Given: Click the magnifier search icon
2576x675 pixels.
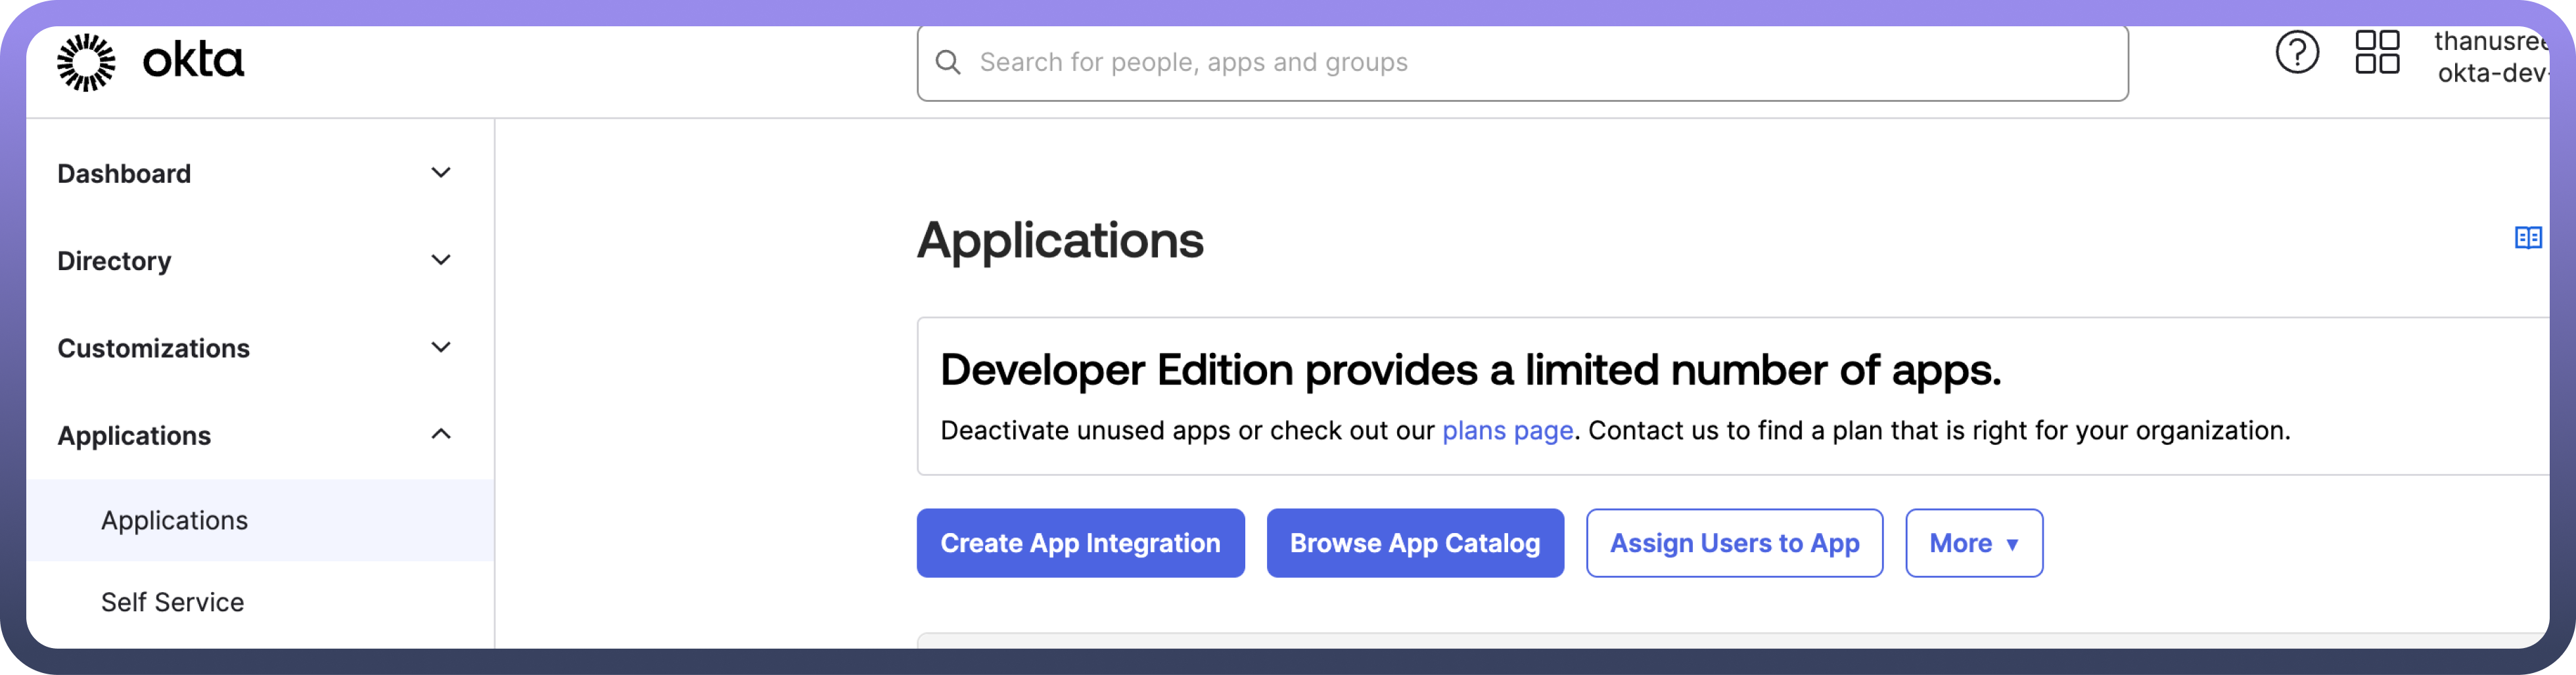Looking at the screenshot, I should [x=947, y=63].
